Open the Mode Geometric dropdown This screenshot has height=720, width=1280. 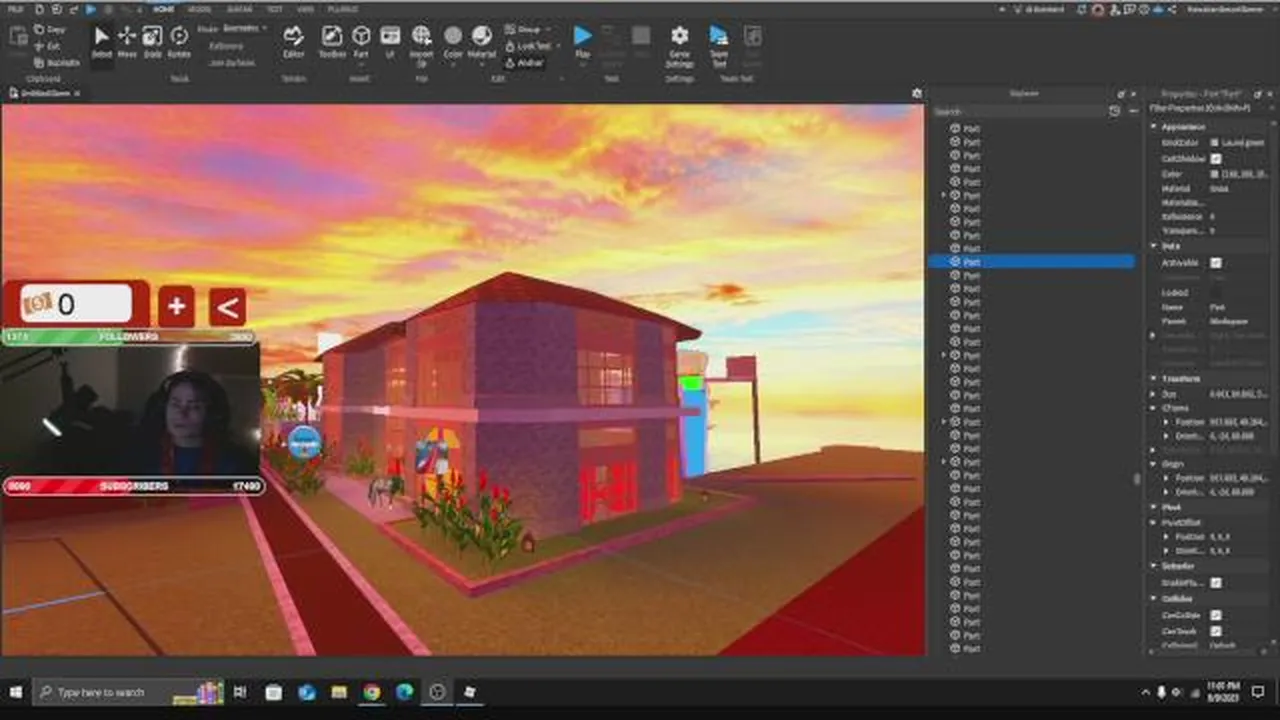tap(245, 29)
